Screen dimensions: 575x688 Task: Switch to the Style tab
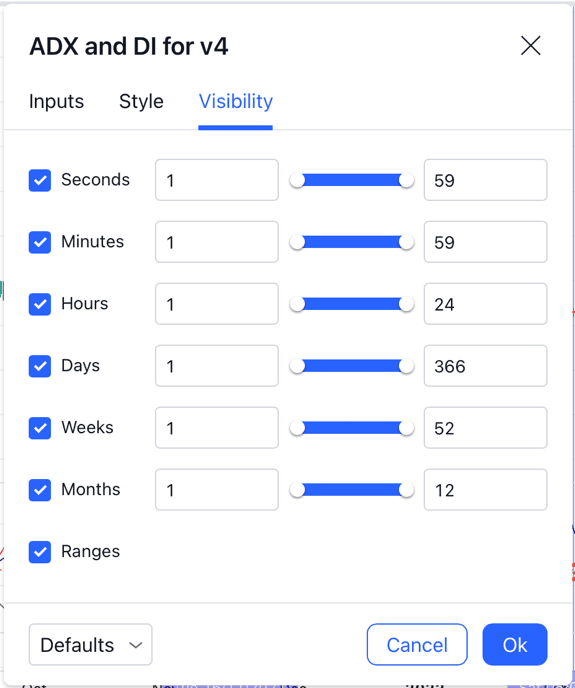[x=141, y=101]
